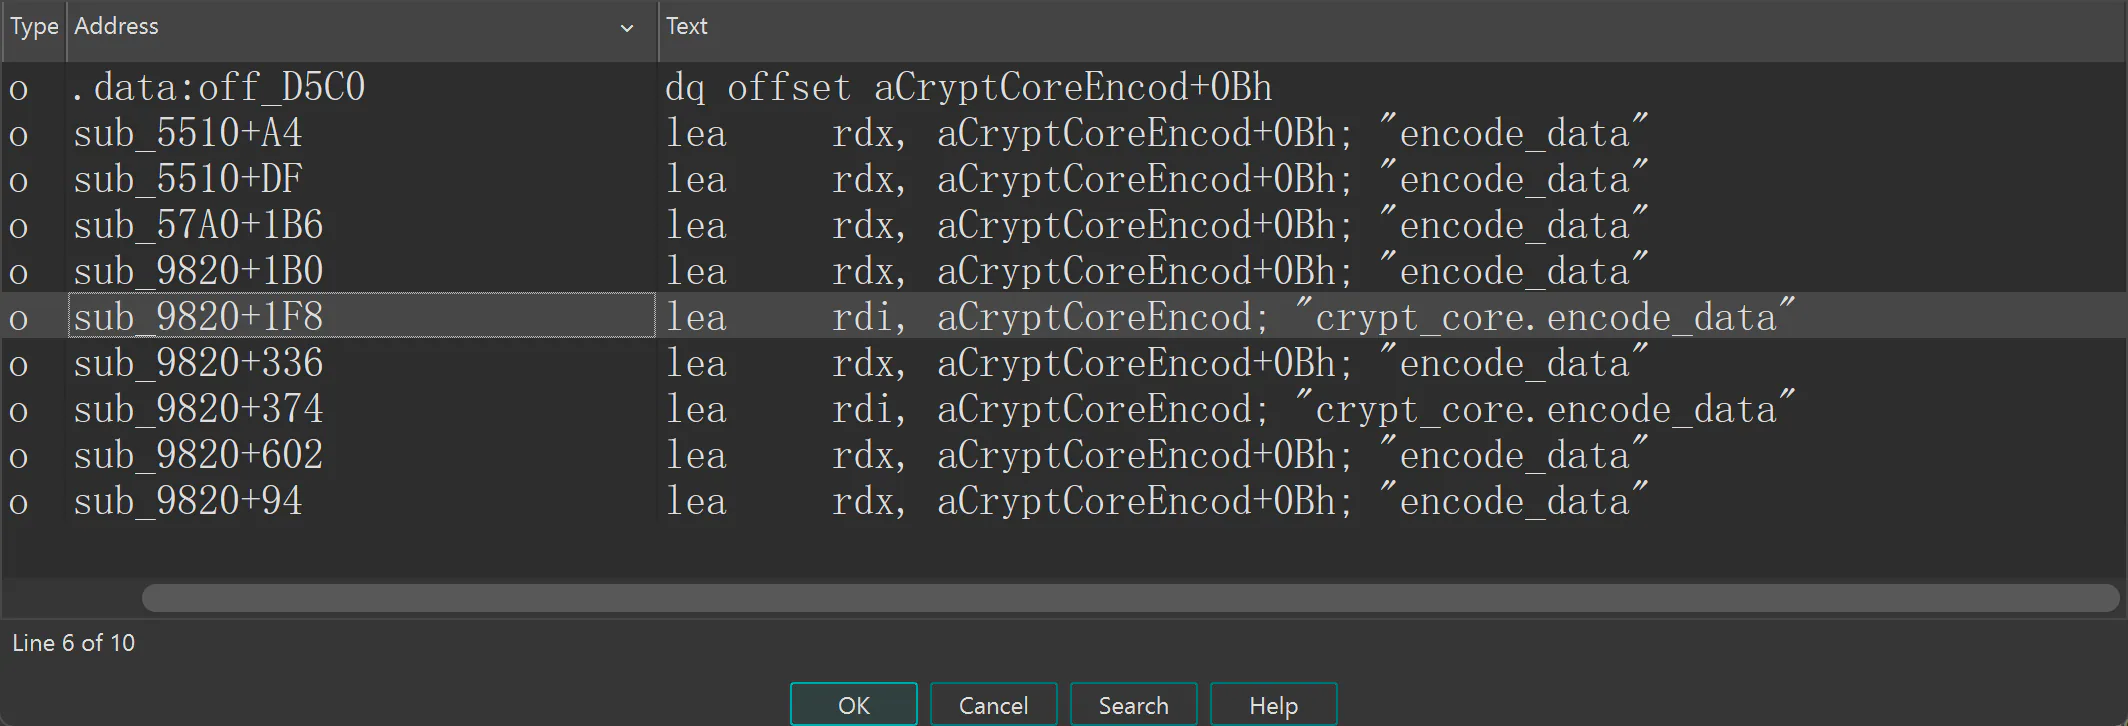
Task: Click the "dq offset aCryptCoreEncod+0Bh" text
Action: [x=969, y=88]
